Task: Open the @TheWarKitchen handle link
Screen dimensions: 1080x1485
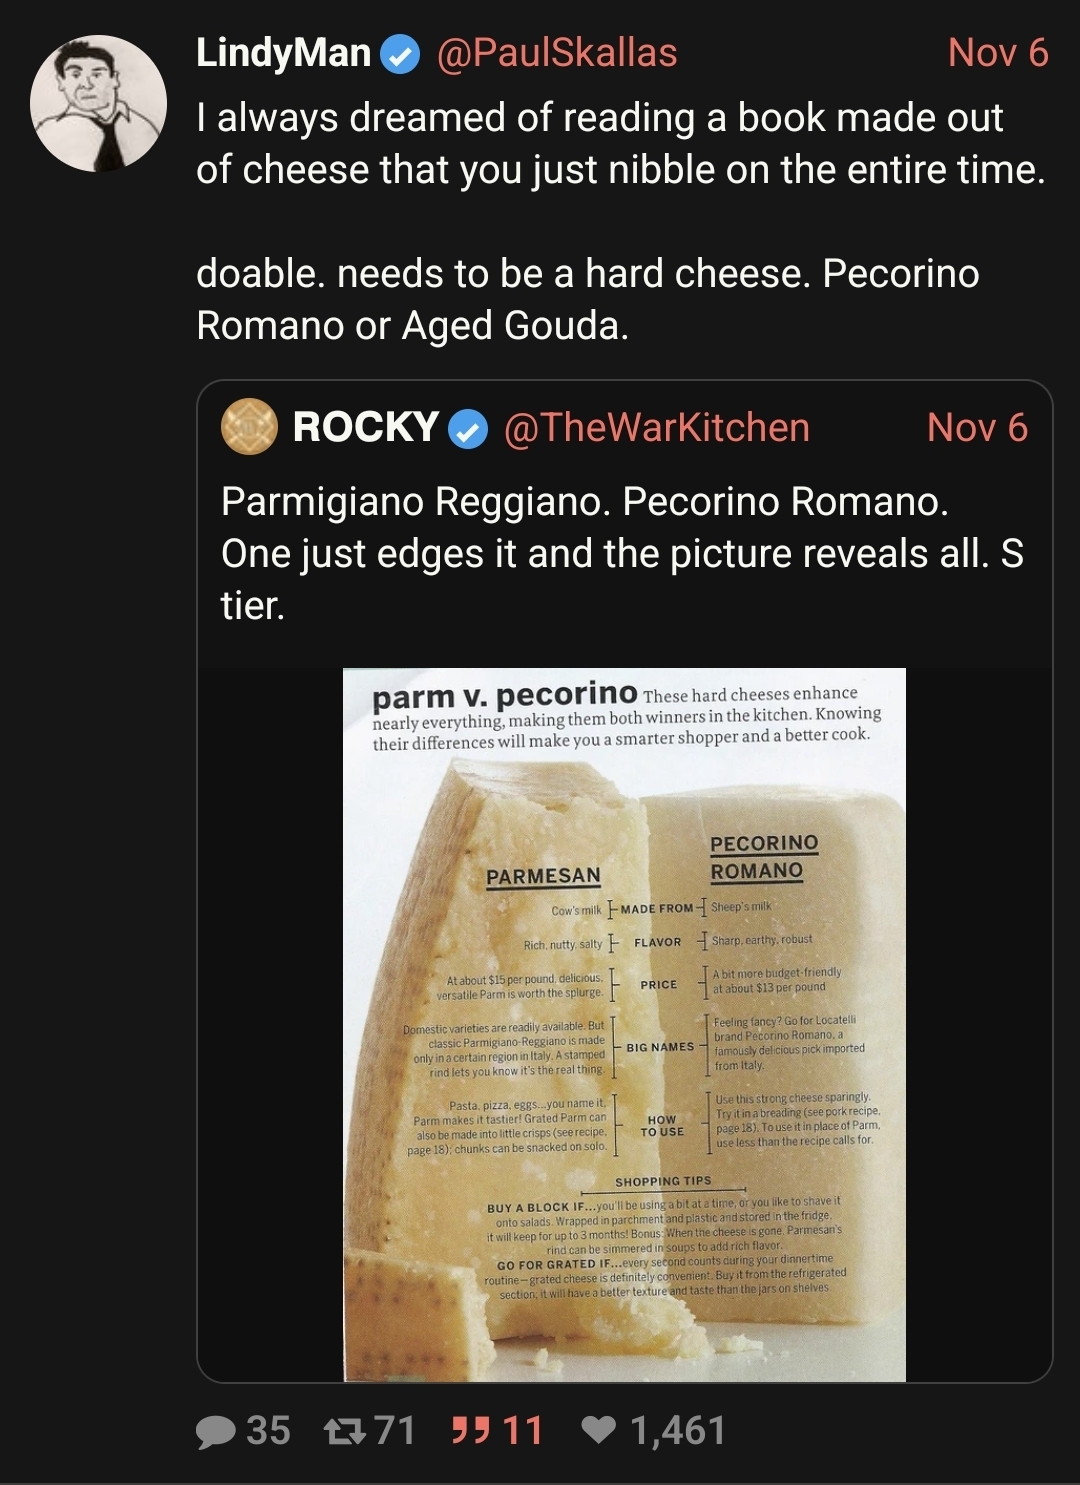Action: pos(657,428)
